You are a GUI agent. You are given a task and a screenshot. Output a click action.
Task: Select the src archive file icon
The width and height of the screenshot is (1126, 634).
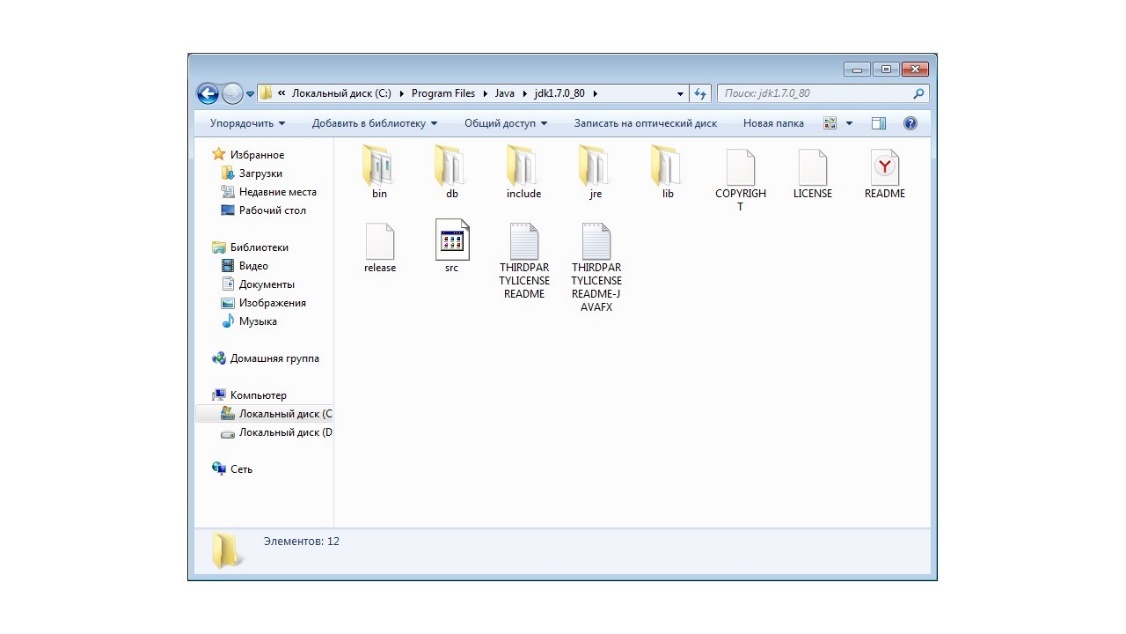[x=451, y=241]
